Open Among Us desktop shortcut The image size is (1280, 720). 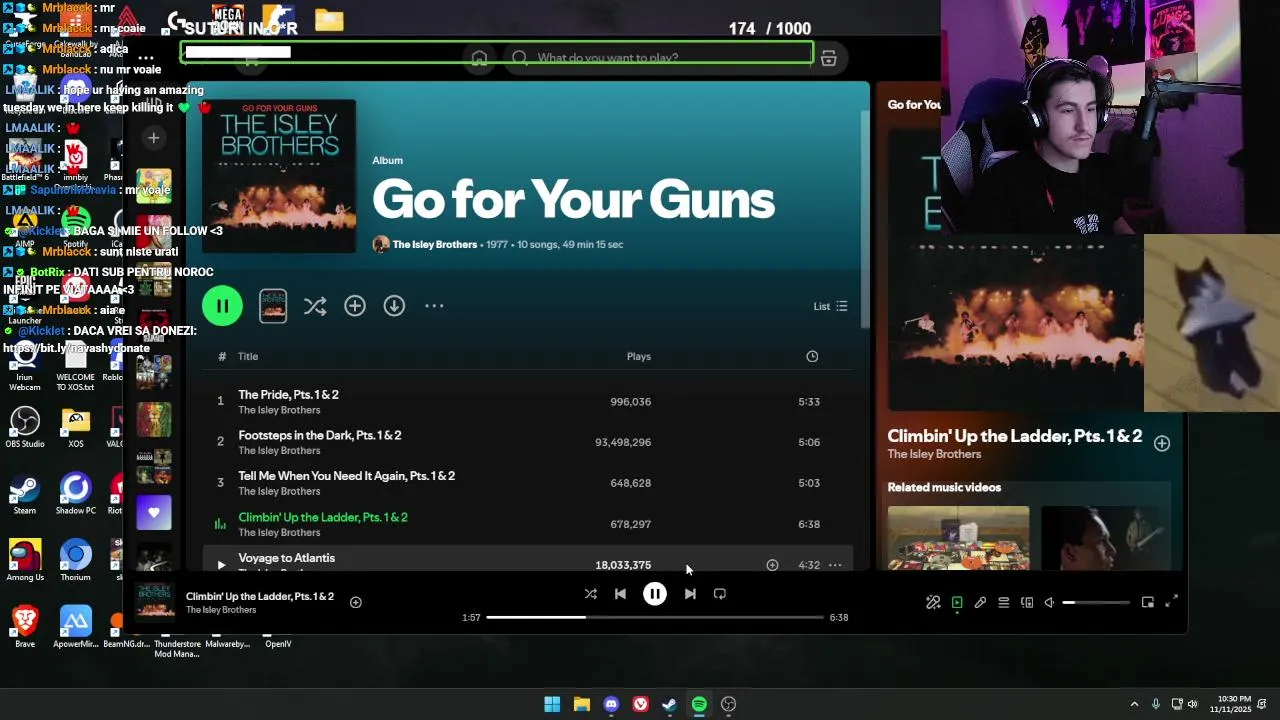coord(25,561)
